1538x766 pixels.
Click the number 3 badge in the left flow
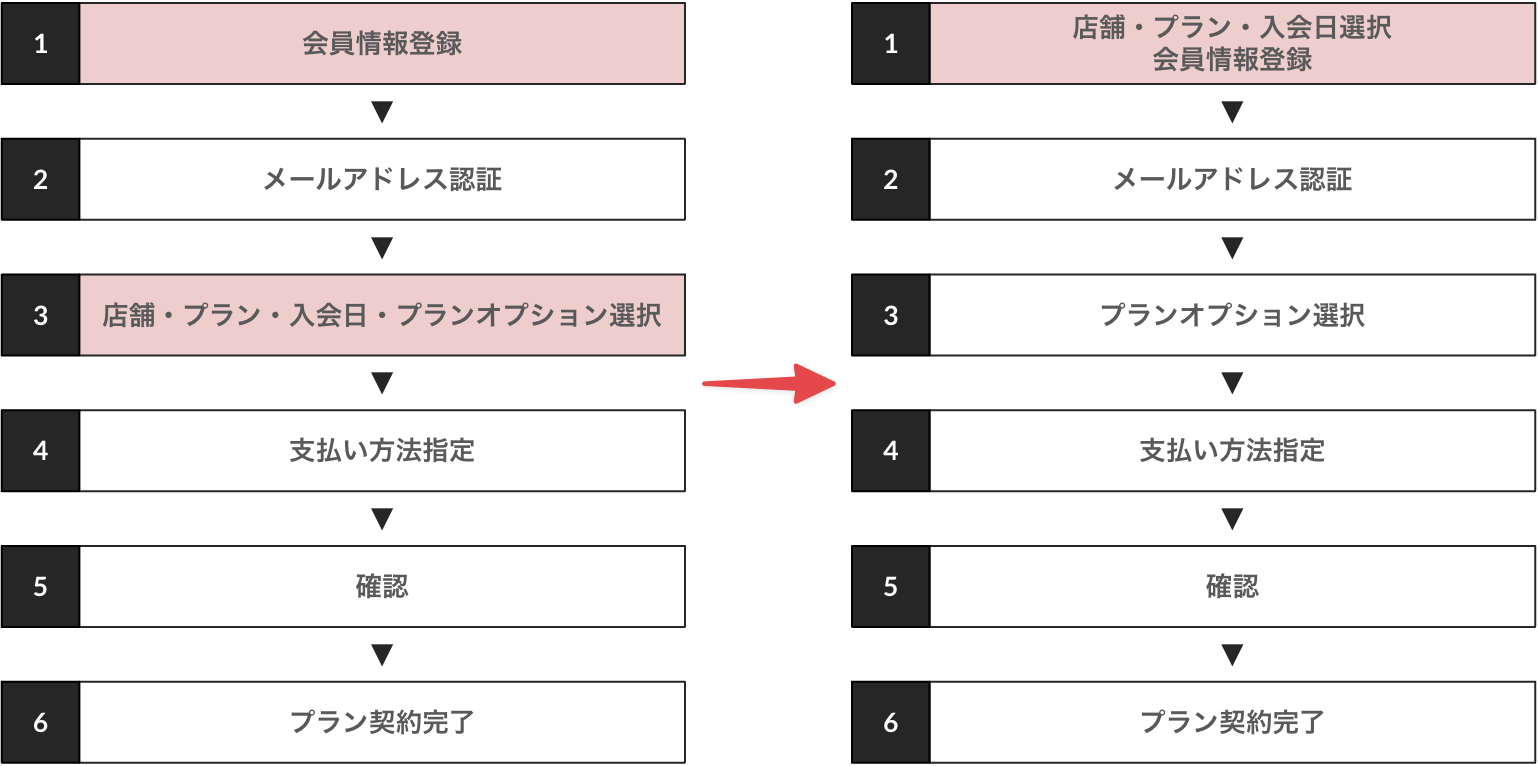coord(41,315)
